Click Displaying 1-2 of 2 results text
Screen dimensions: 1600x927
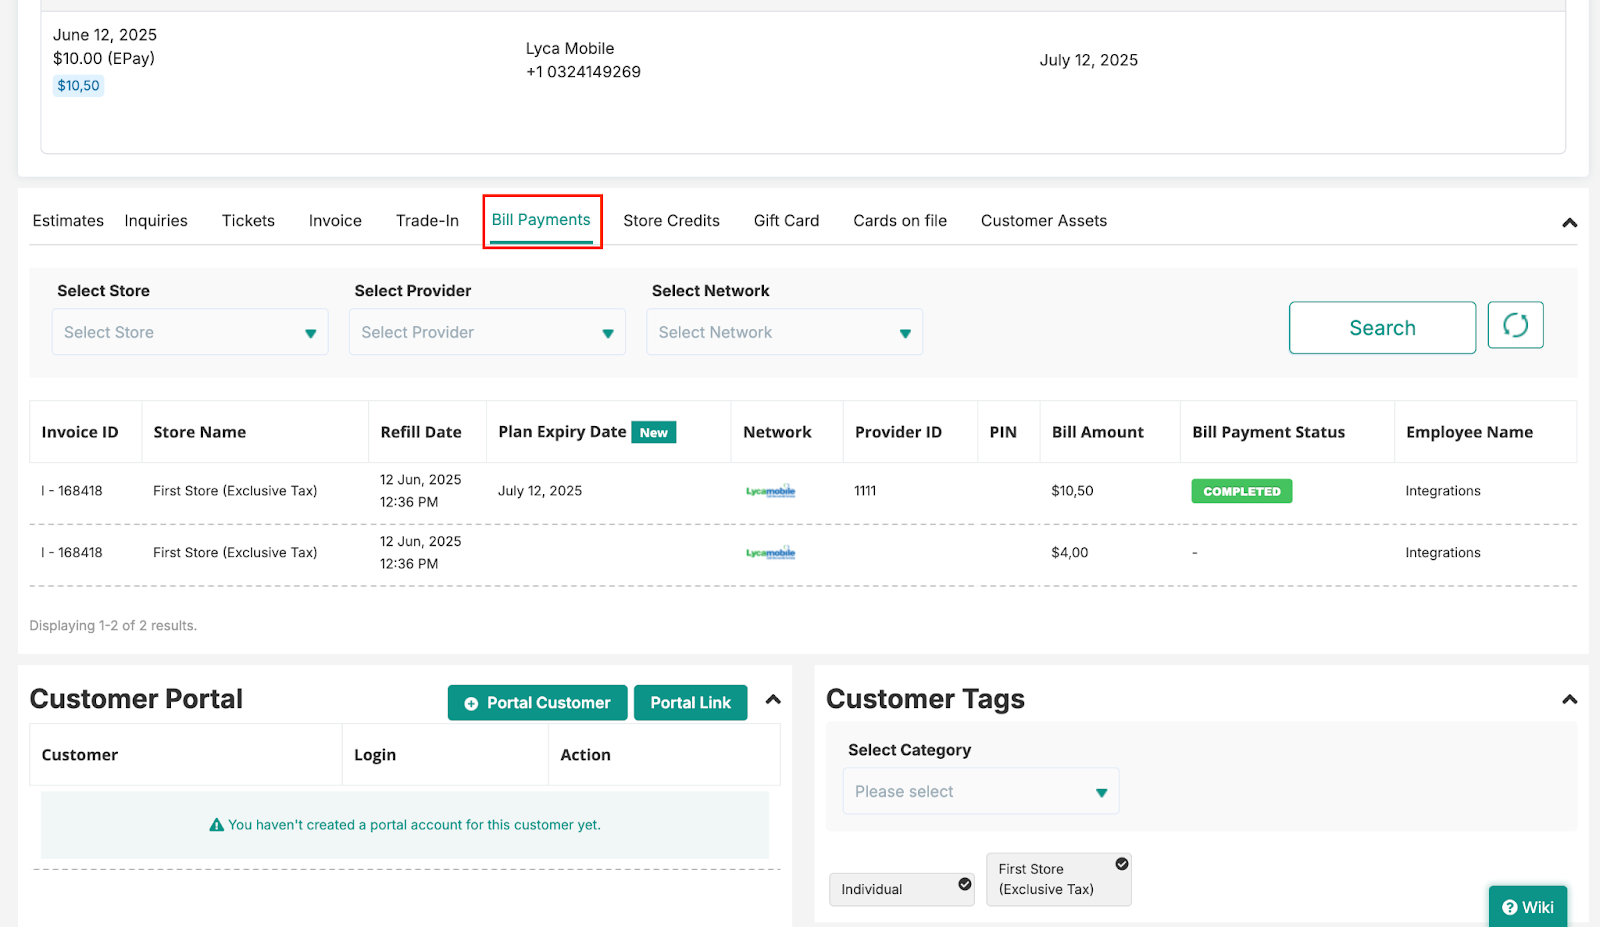coord(113,626)
